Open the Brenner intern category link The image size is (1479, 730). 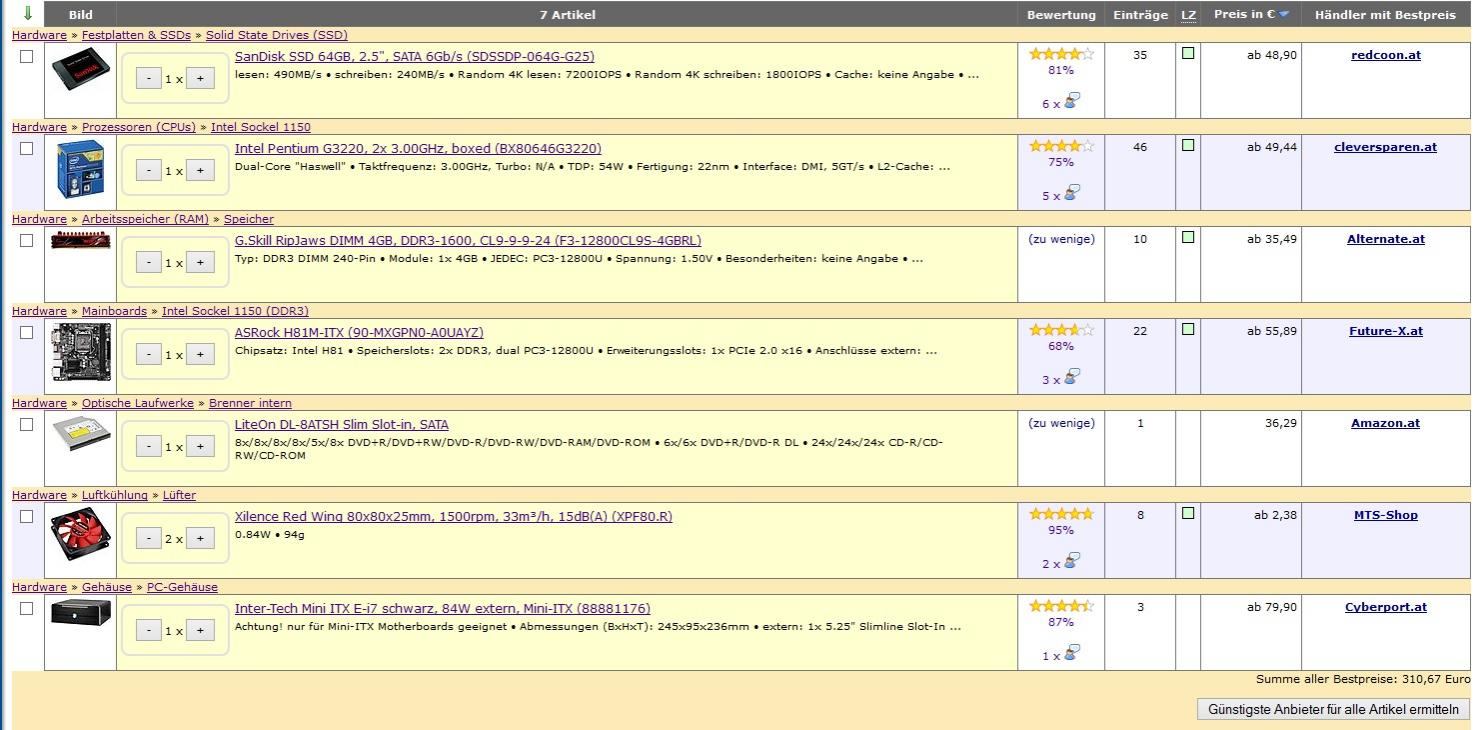click(250, 403)
